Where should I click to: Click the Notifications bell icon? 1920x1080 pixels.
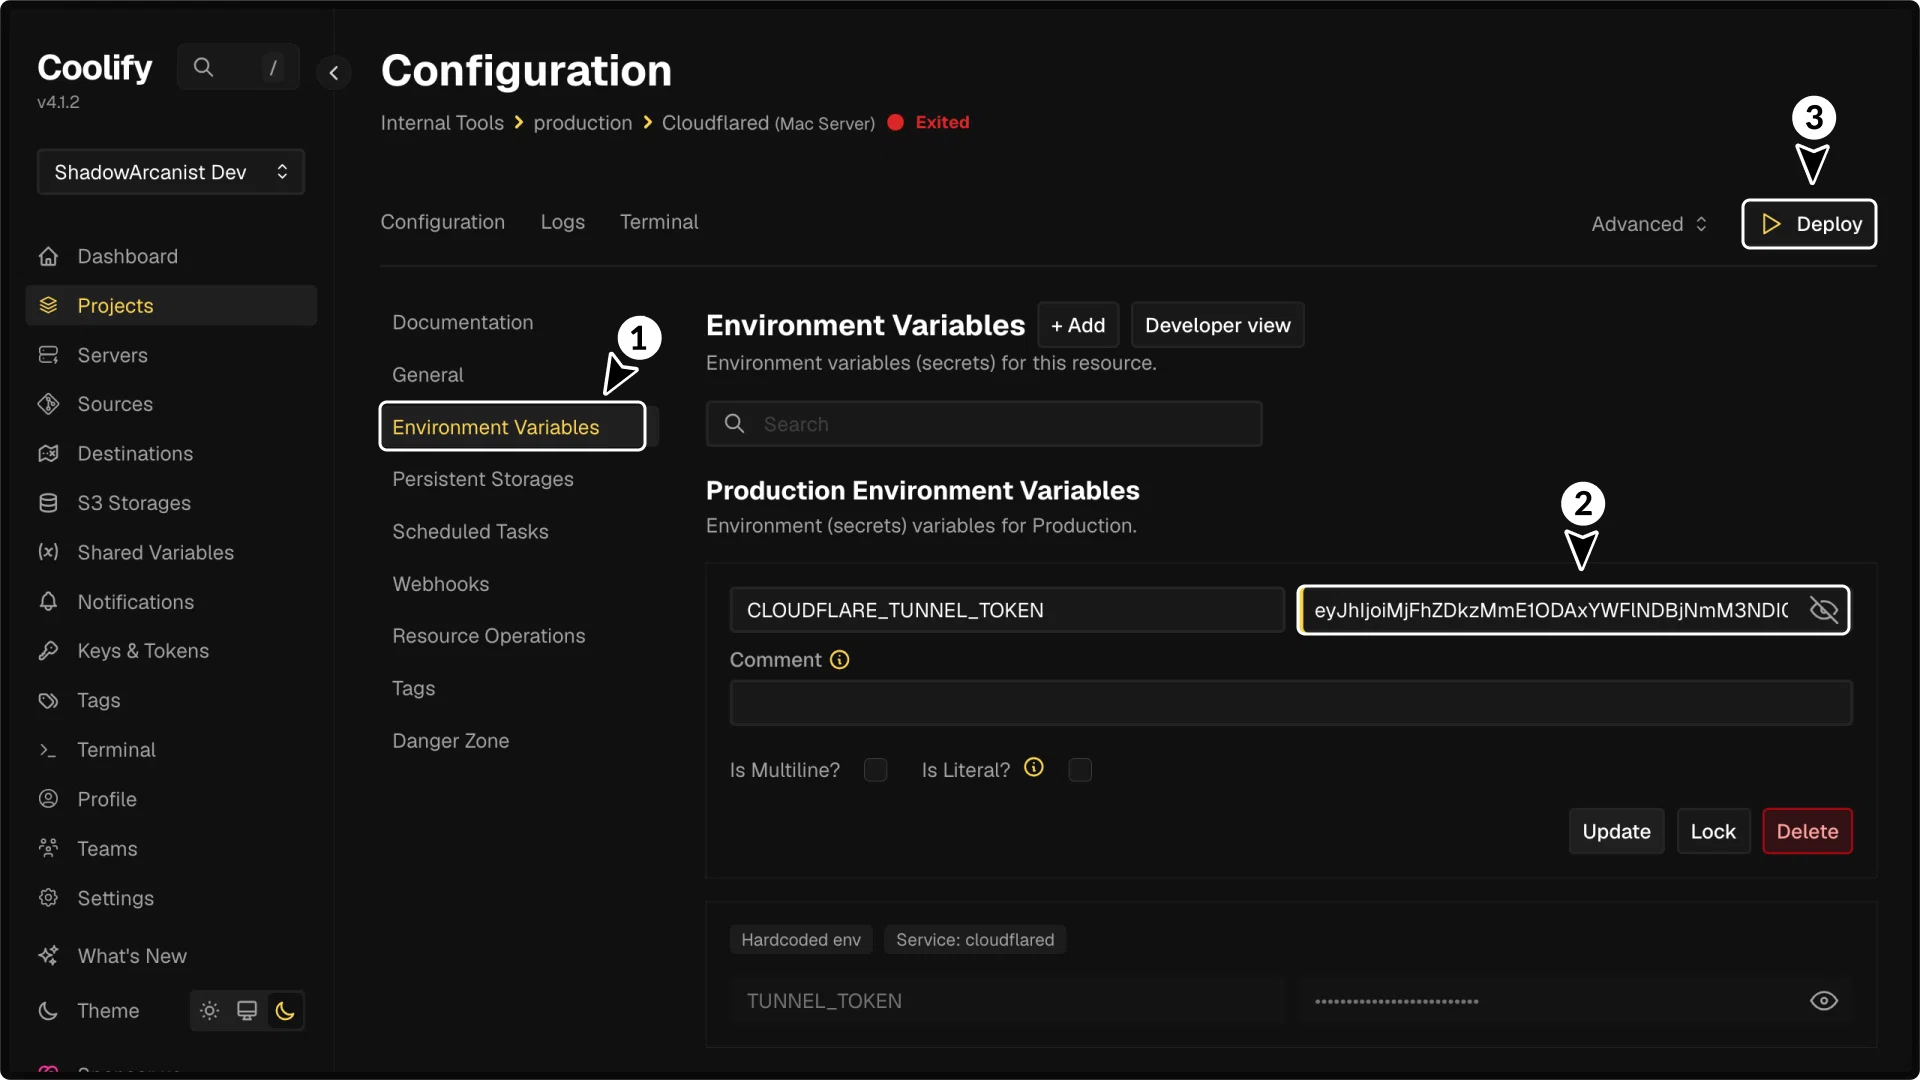point(48,602)
